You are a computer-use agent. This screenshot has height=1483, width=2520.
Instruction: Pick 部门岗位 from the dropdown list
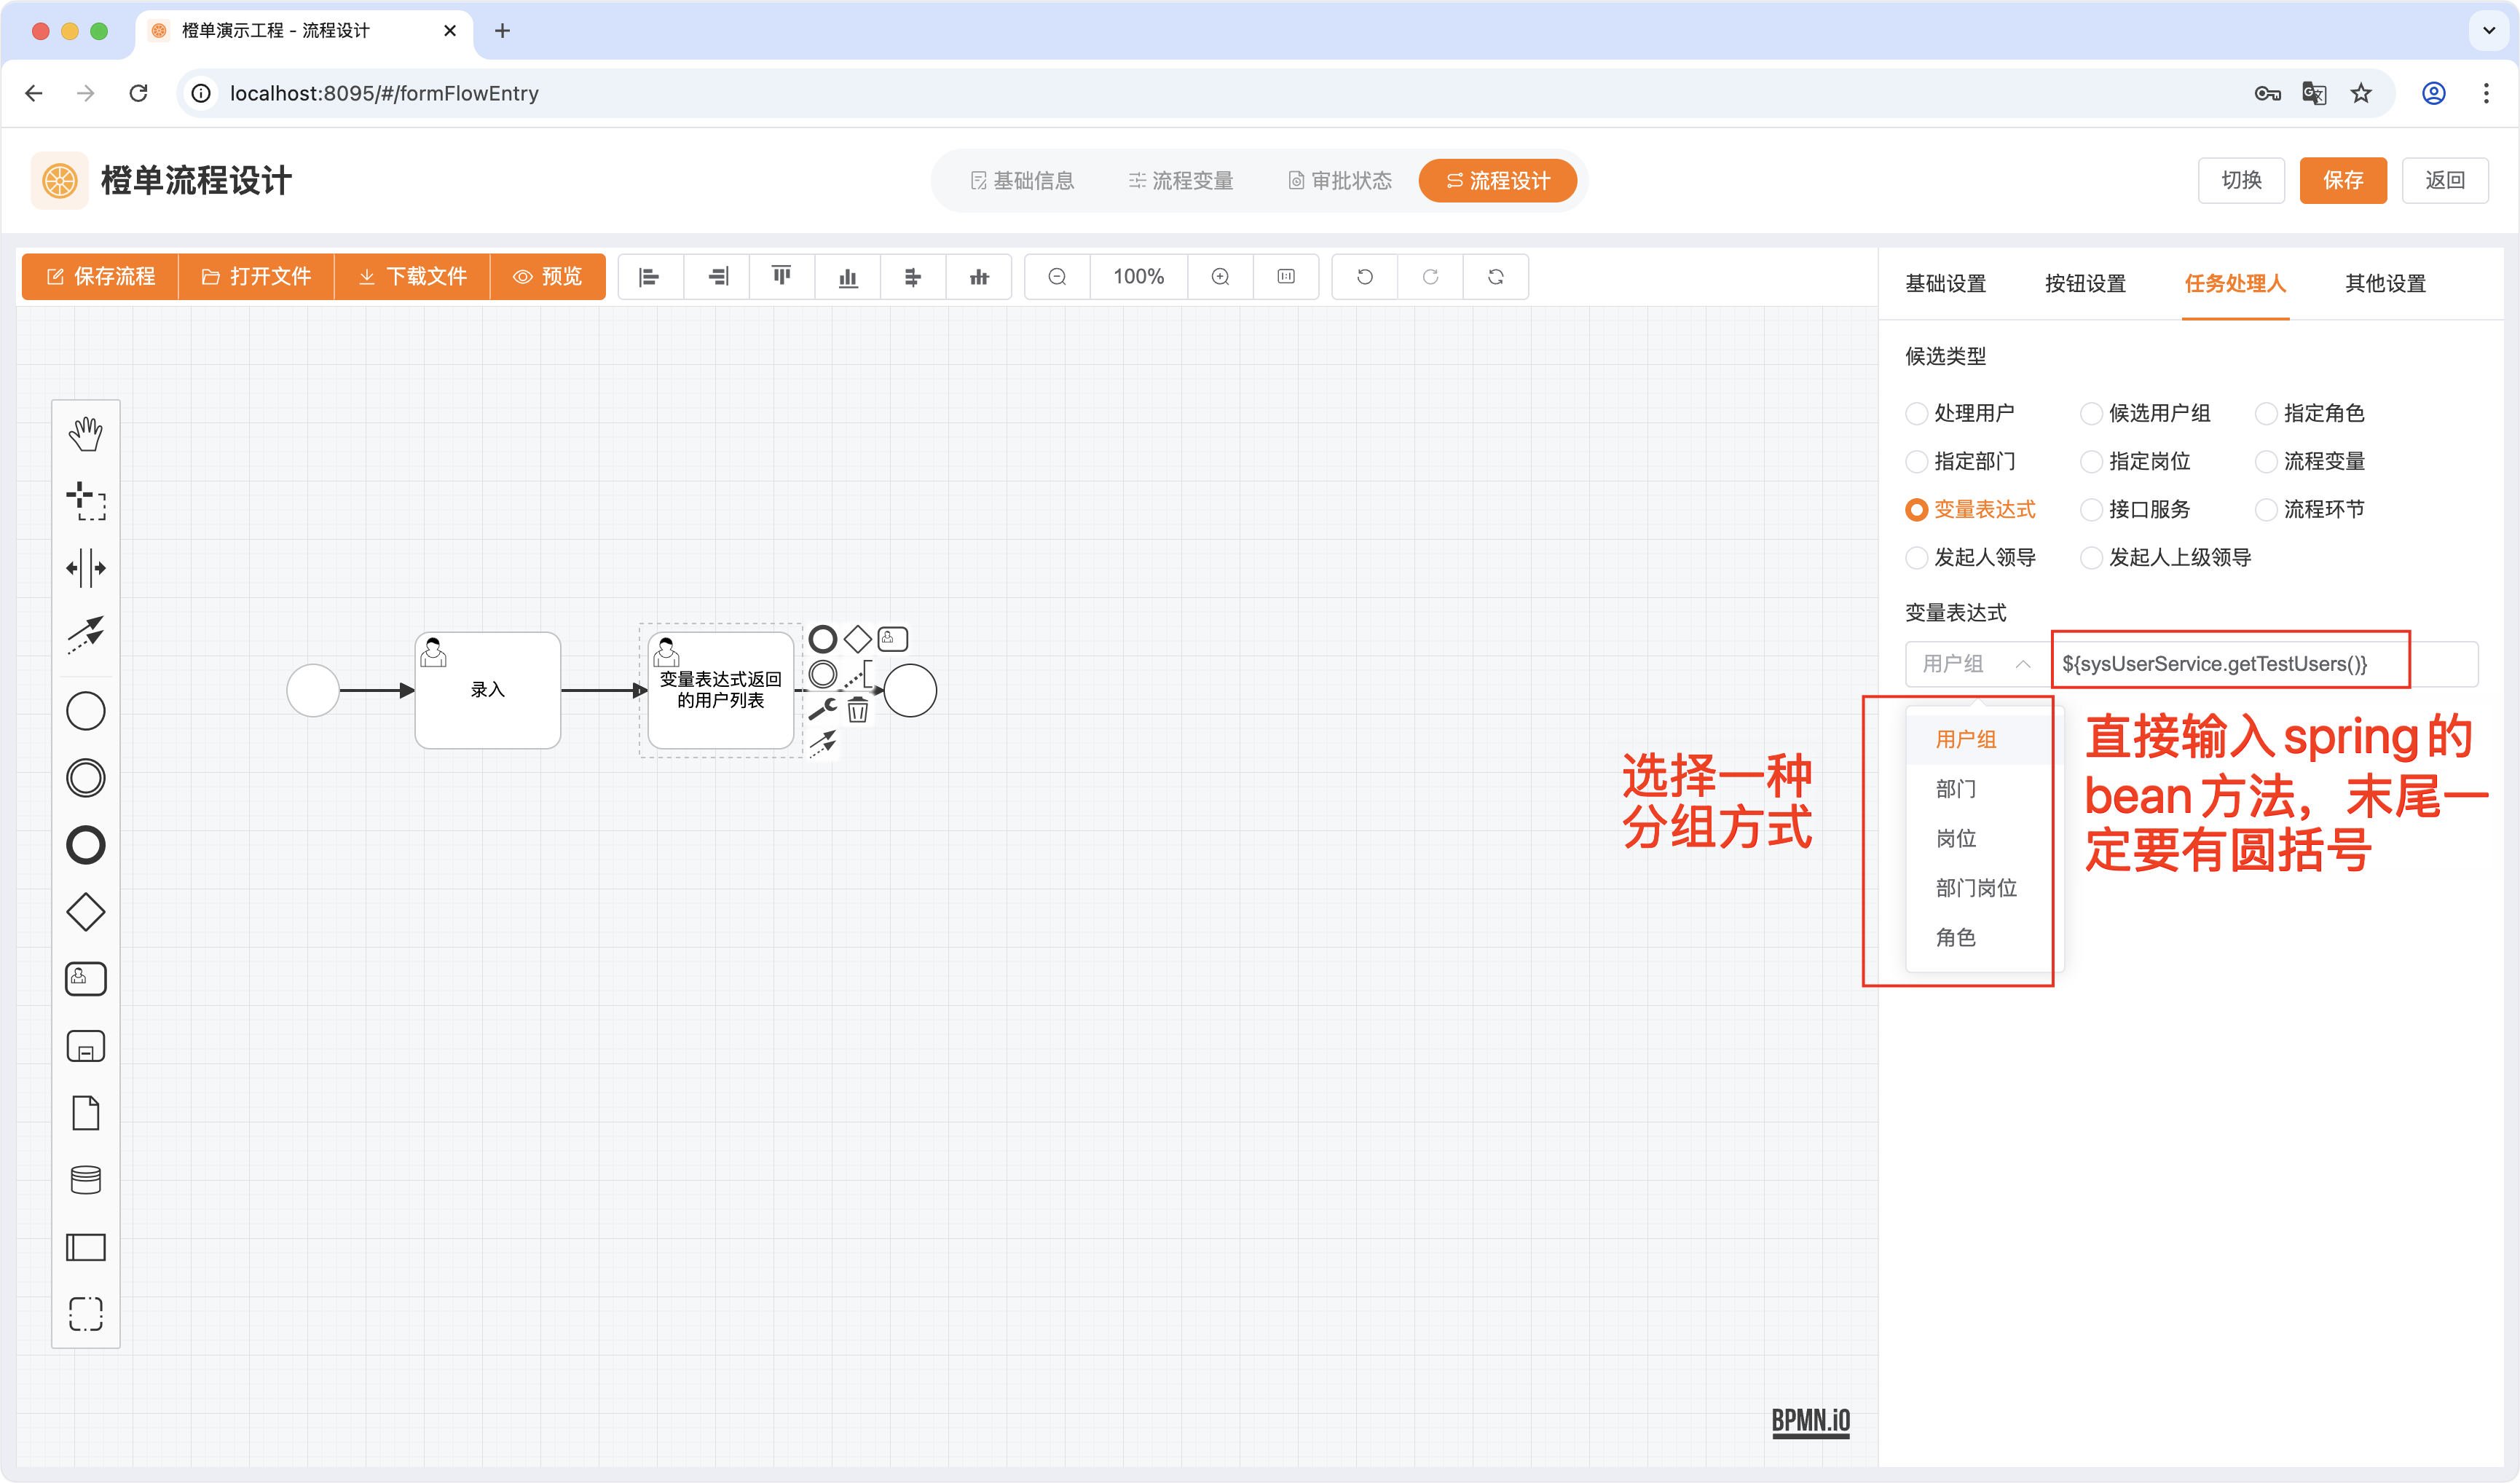pos(1976,888)
